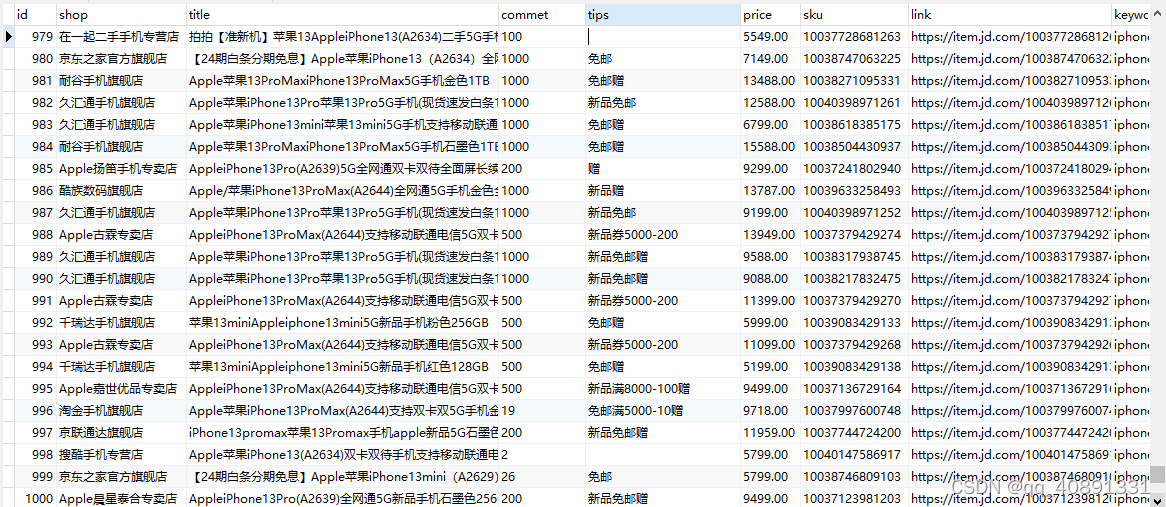Select id cell 980

[34, 58]
